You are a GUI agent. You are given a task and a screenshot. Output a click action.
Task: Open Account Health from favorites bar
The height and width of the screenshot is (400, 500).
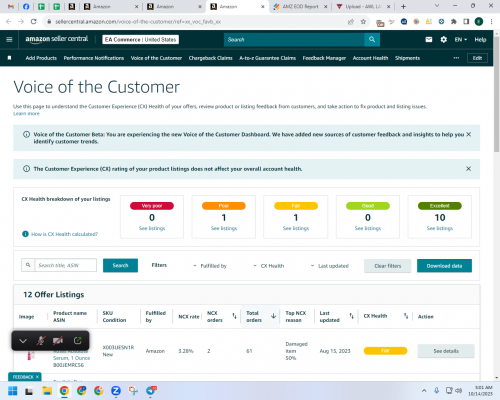point(370,58)
